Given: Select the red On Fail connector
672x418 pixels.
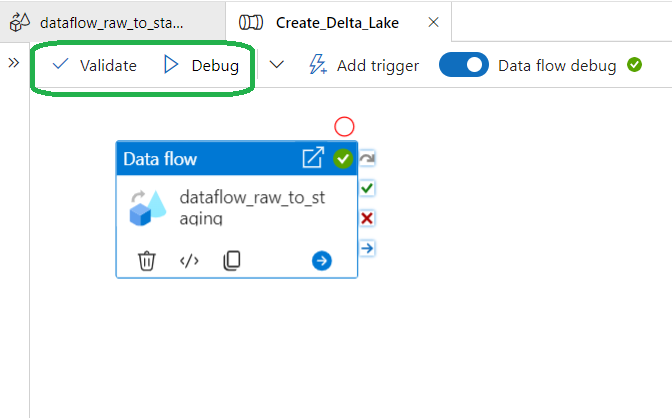Looking at the screenshot, I should (x=367, y=218).
